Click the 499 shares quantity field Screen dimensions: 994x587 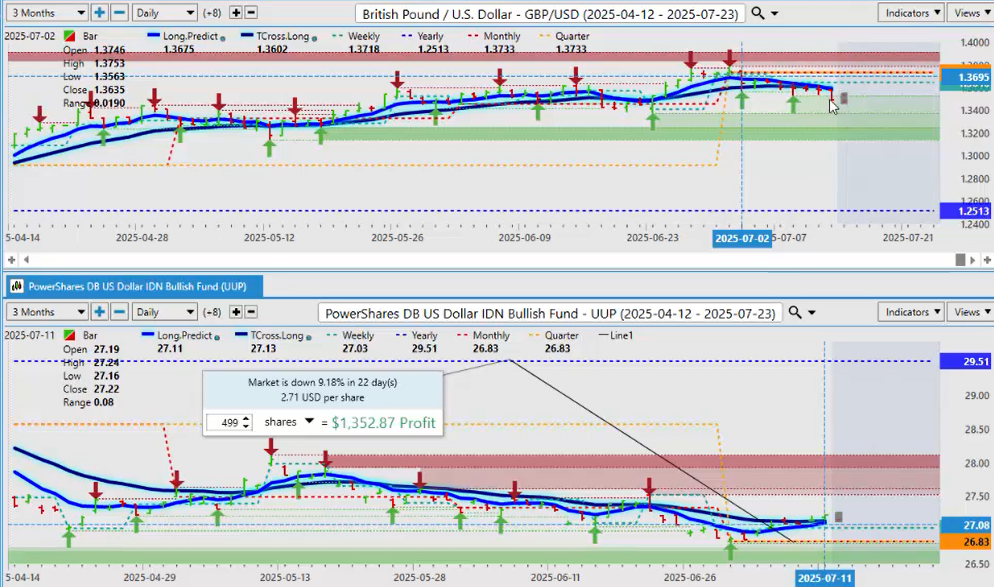(x=224, y=423)
